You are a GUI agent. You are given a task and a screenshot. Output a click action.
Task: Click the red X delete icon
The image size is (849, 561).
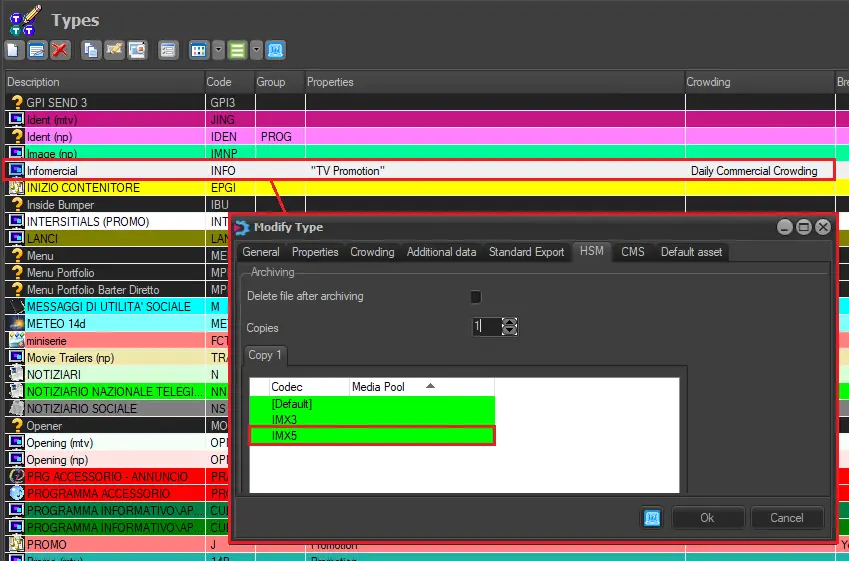60,50
